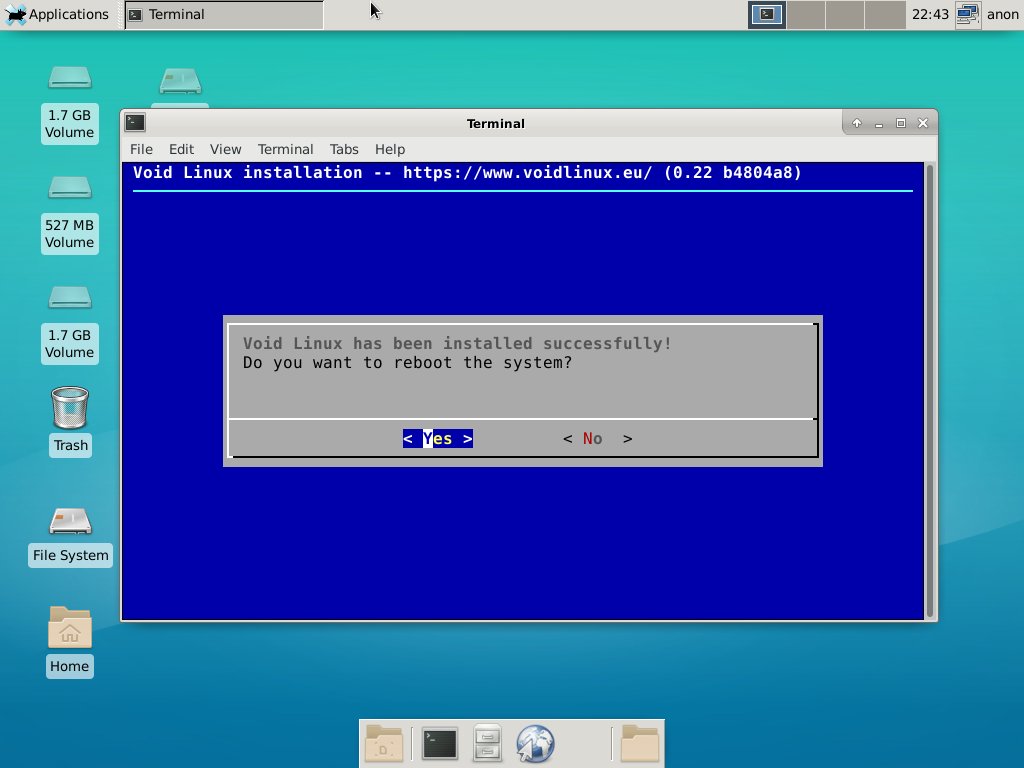Screen dimensions: 1024x768
Task: Open the Terminal window menu icon in titlebar
Action: point(135,123)
